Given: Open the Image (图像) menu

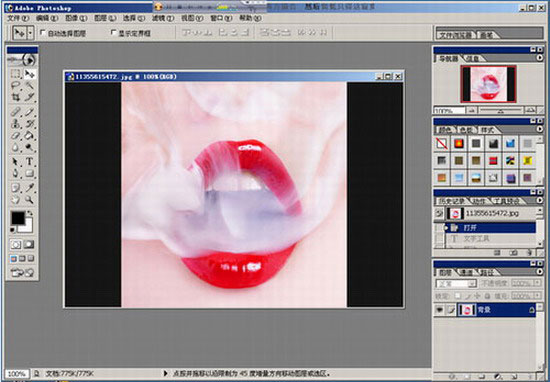Looking at the screenshot, I should point(76,18).
